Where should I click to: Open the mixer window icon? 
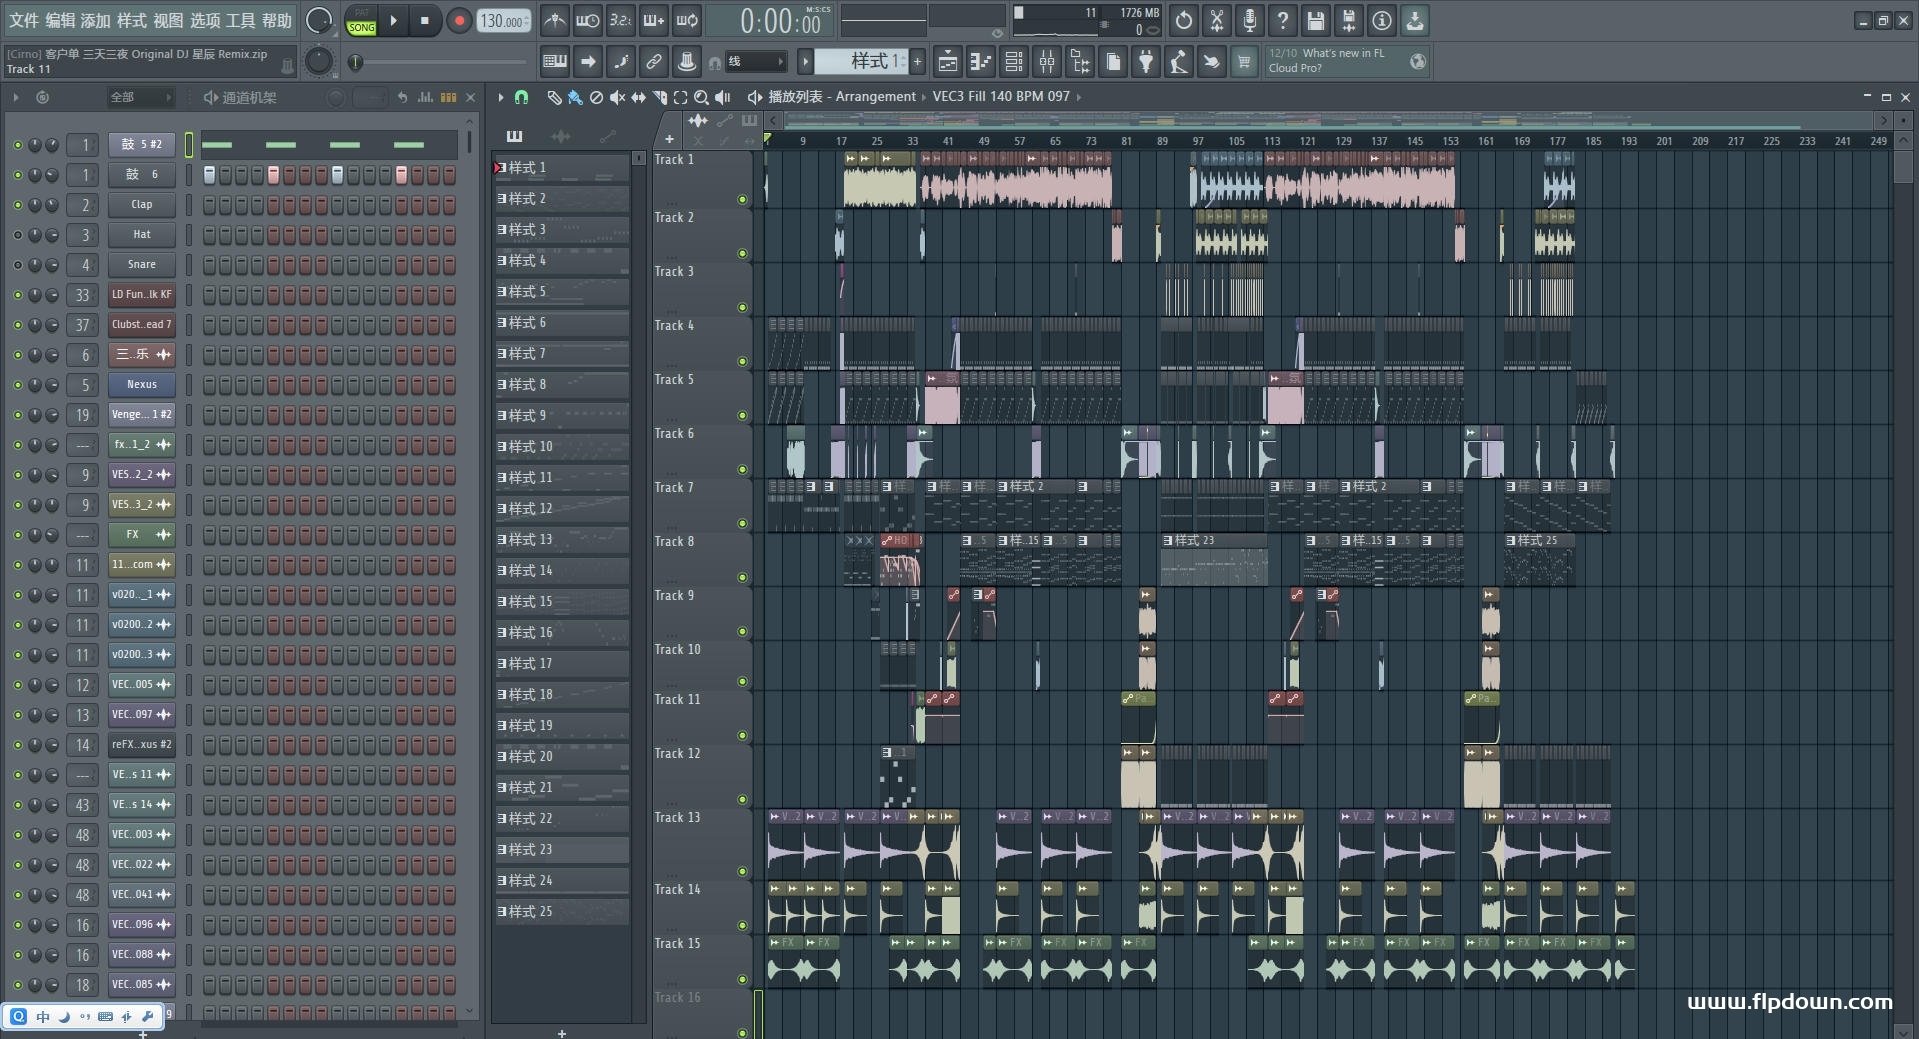(1047, 62)
